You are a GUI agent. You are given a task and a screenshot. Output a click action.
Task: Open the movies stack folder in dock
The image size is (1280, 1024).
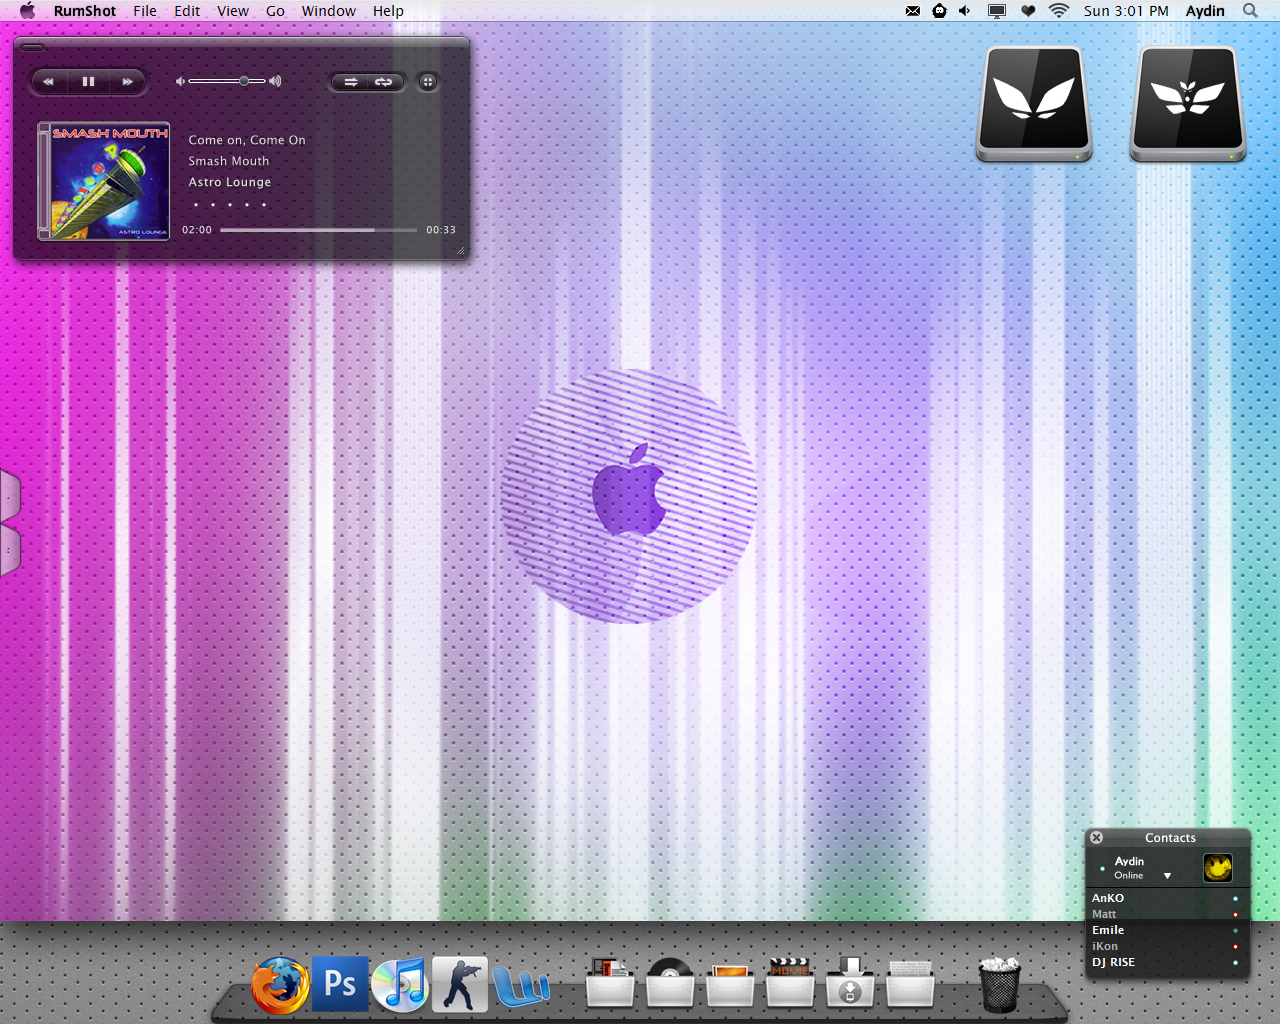pyautogui.click(x=790, y=982)
